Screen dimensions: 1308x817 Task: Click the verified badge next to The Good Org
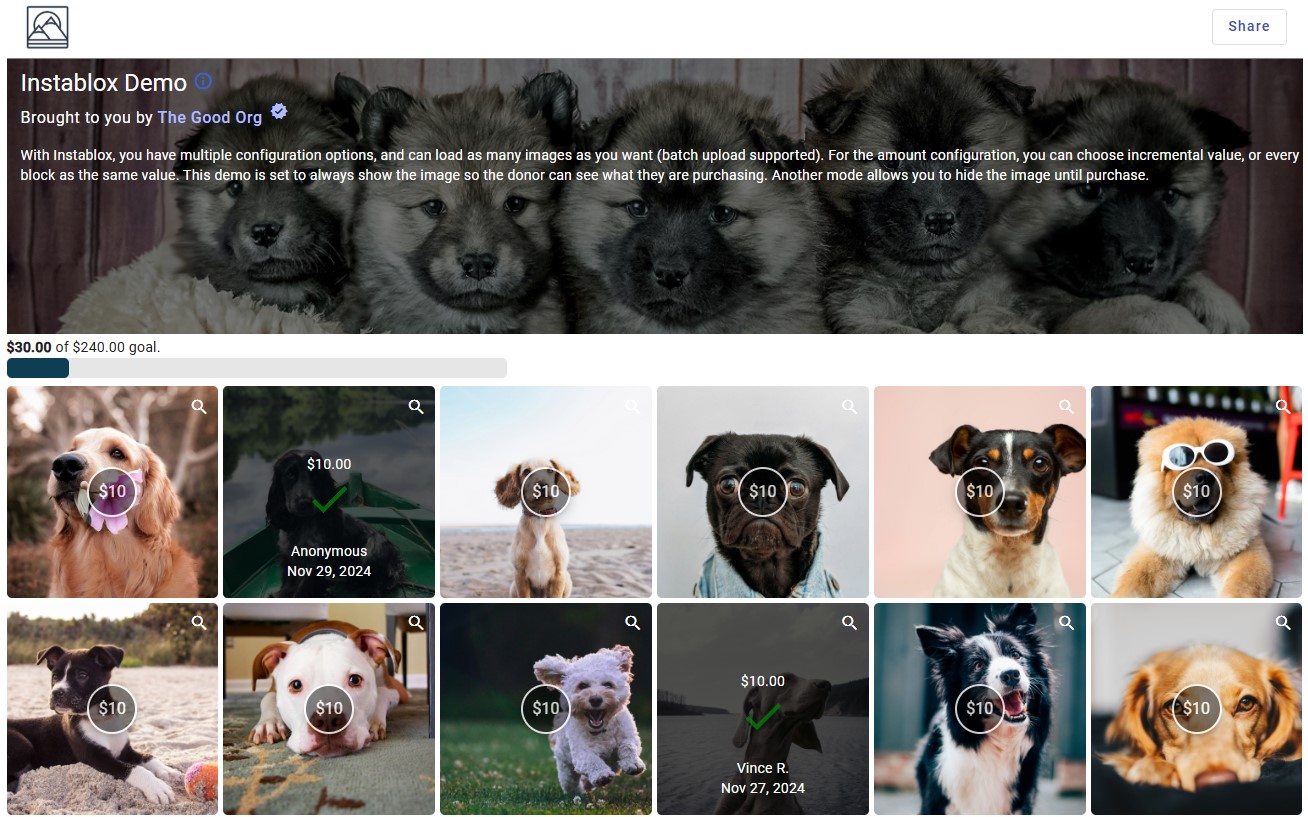[279, 112]
